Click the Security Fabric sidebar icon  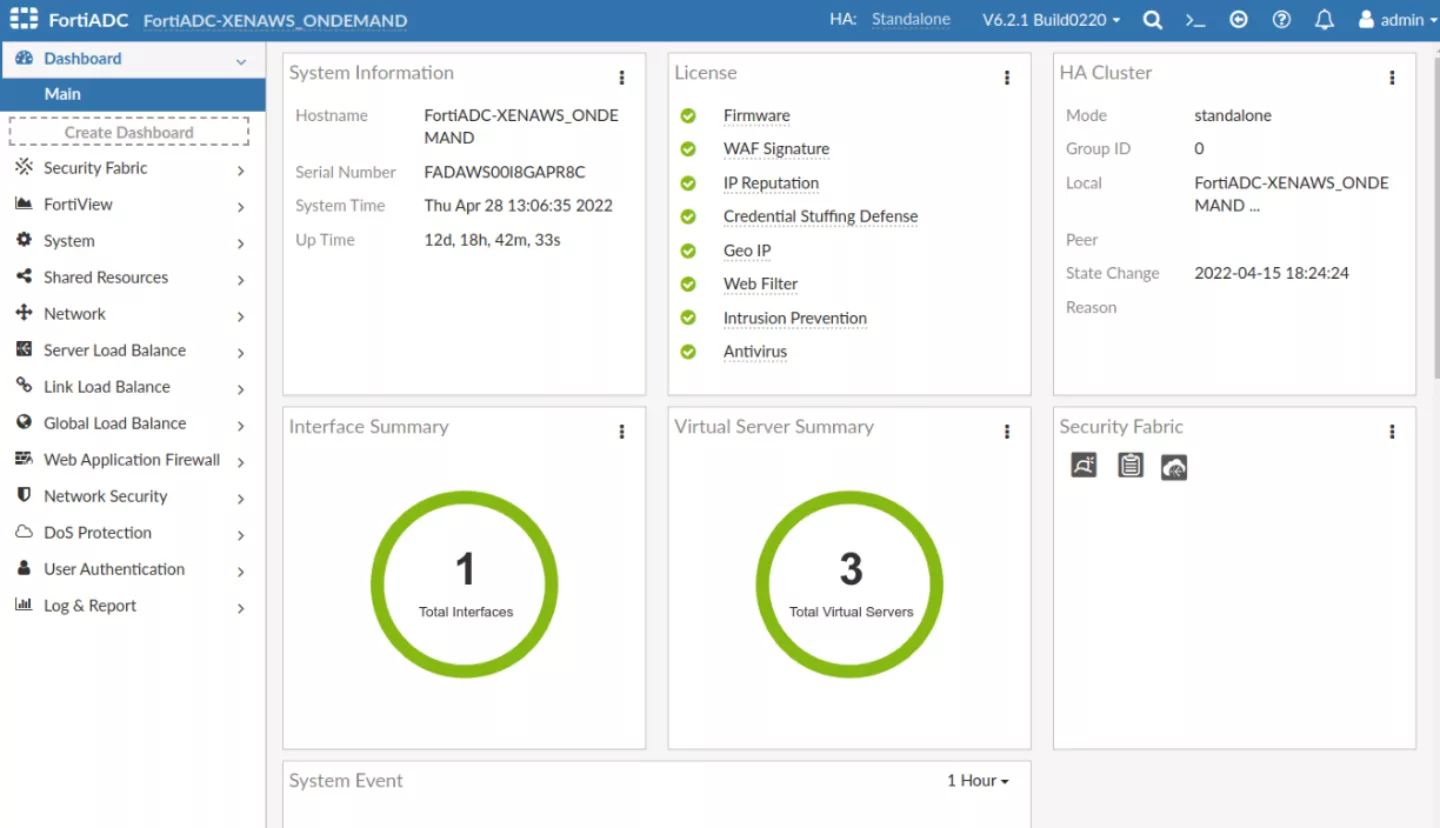pos(24,167)
